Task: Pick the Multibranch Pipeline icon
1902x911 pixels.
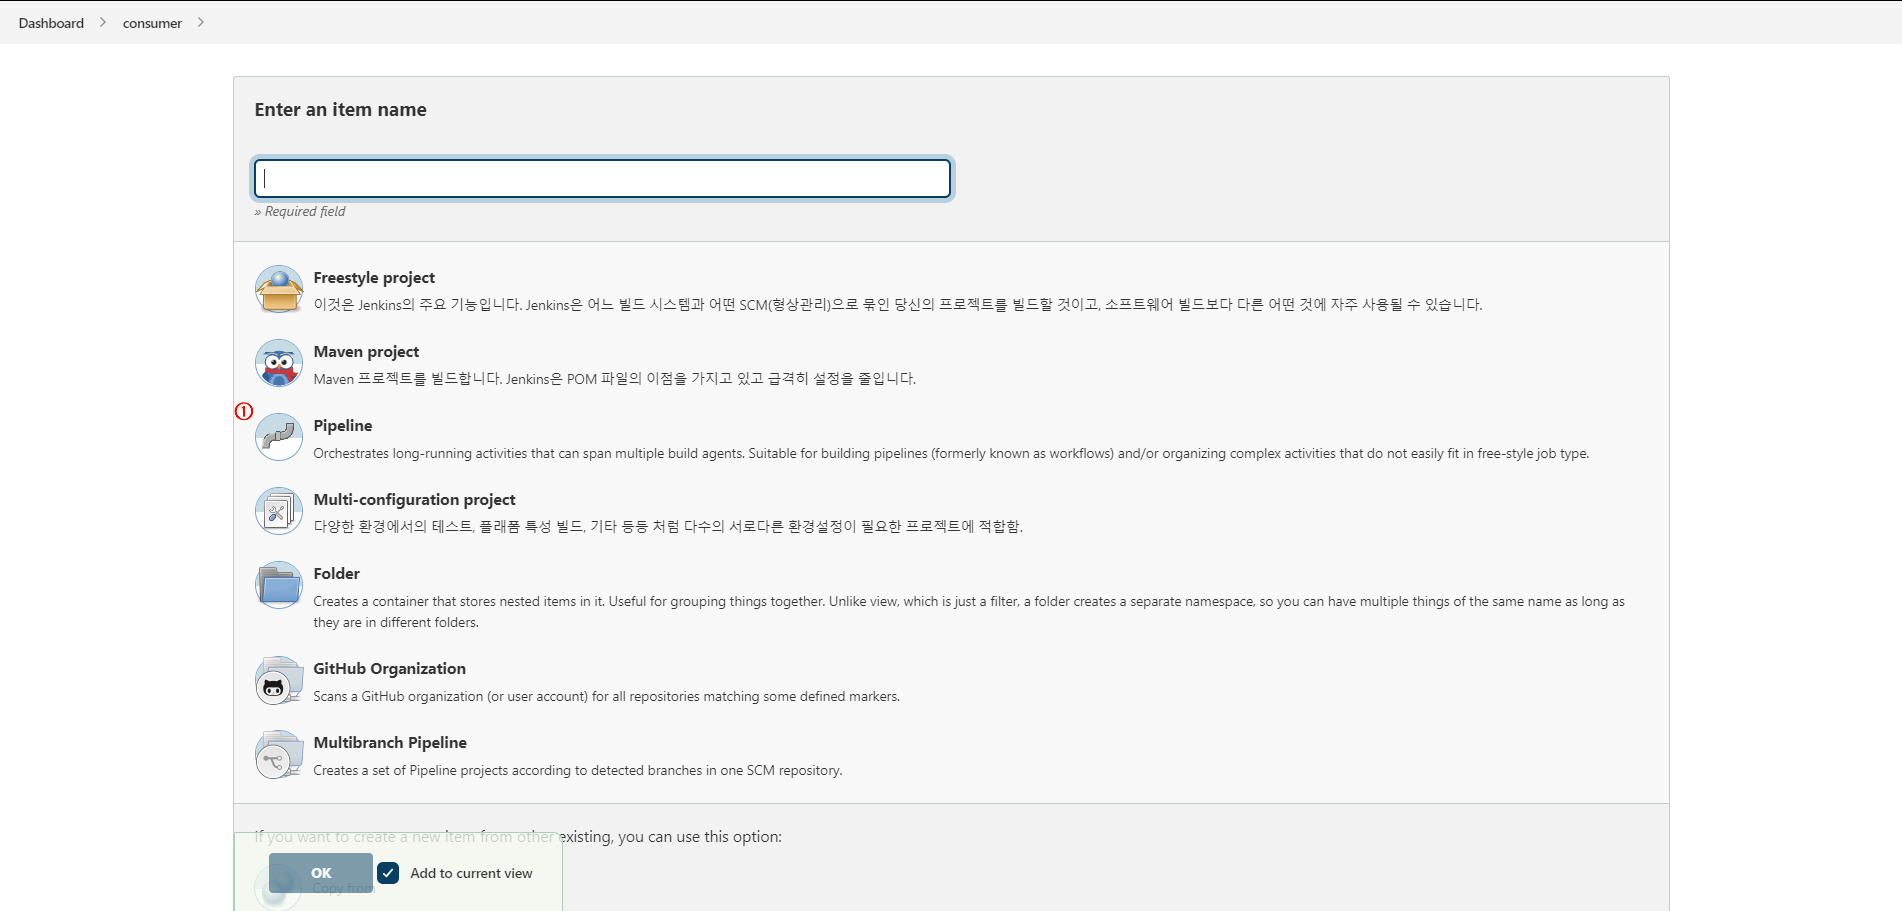Action: [279, 754]
